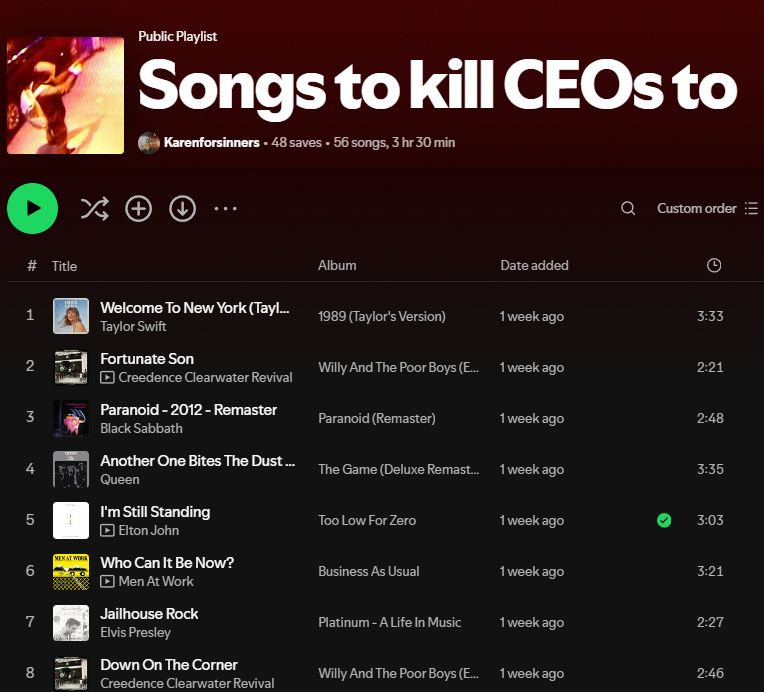Open the three-dots more options menu
This screenshot has width=764, height=692.
(226, 209)
